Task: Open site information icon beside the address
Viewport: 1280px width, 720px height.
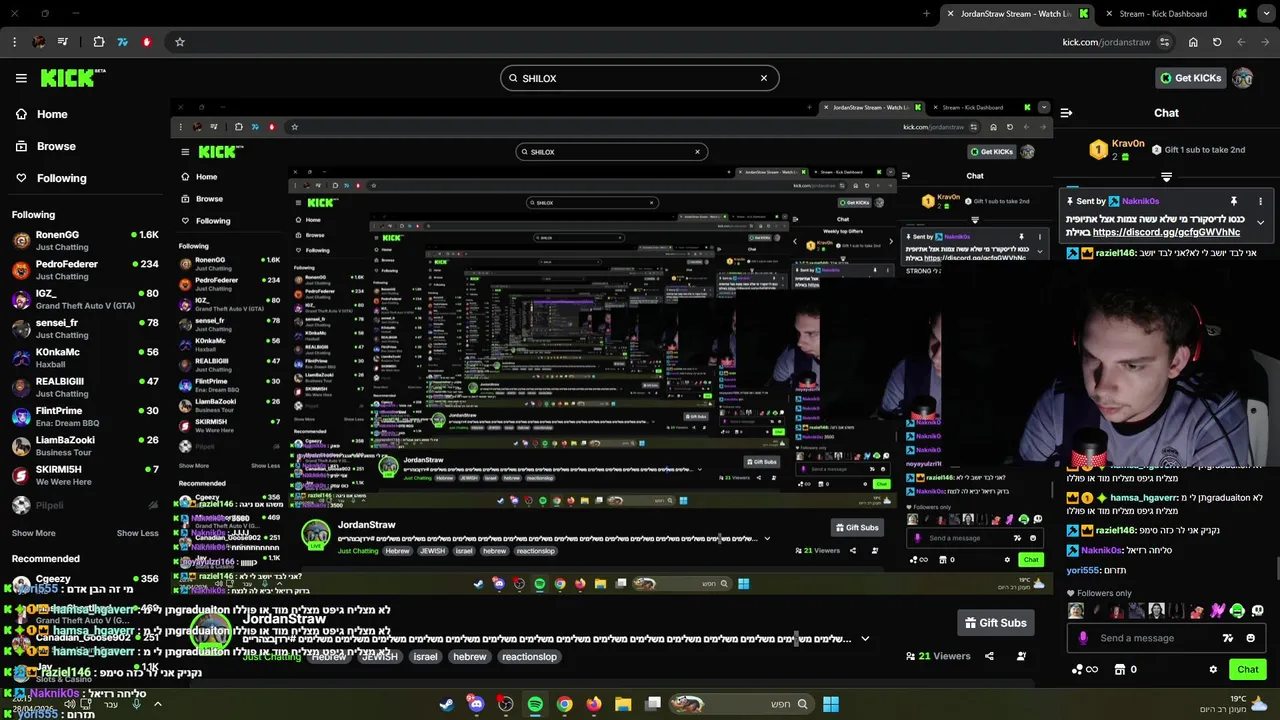Action: (x=1164, y=42)
